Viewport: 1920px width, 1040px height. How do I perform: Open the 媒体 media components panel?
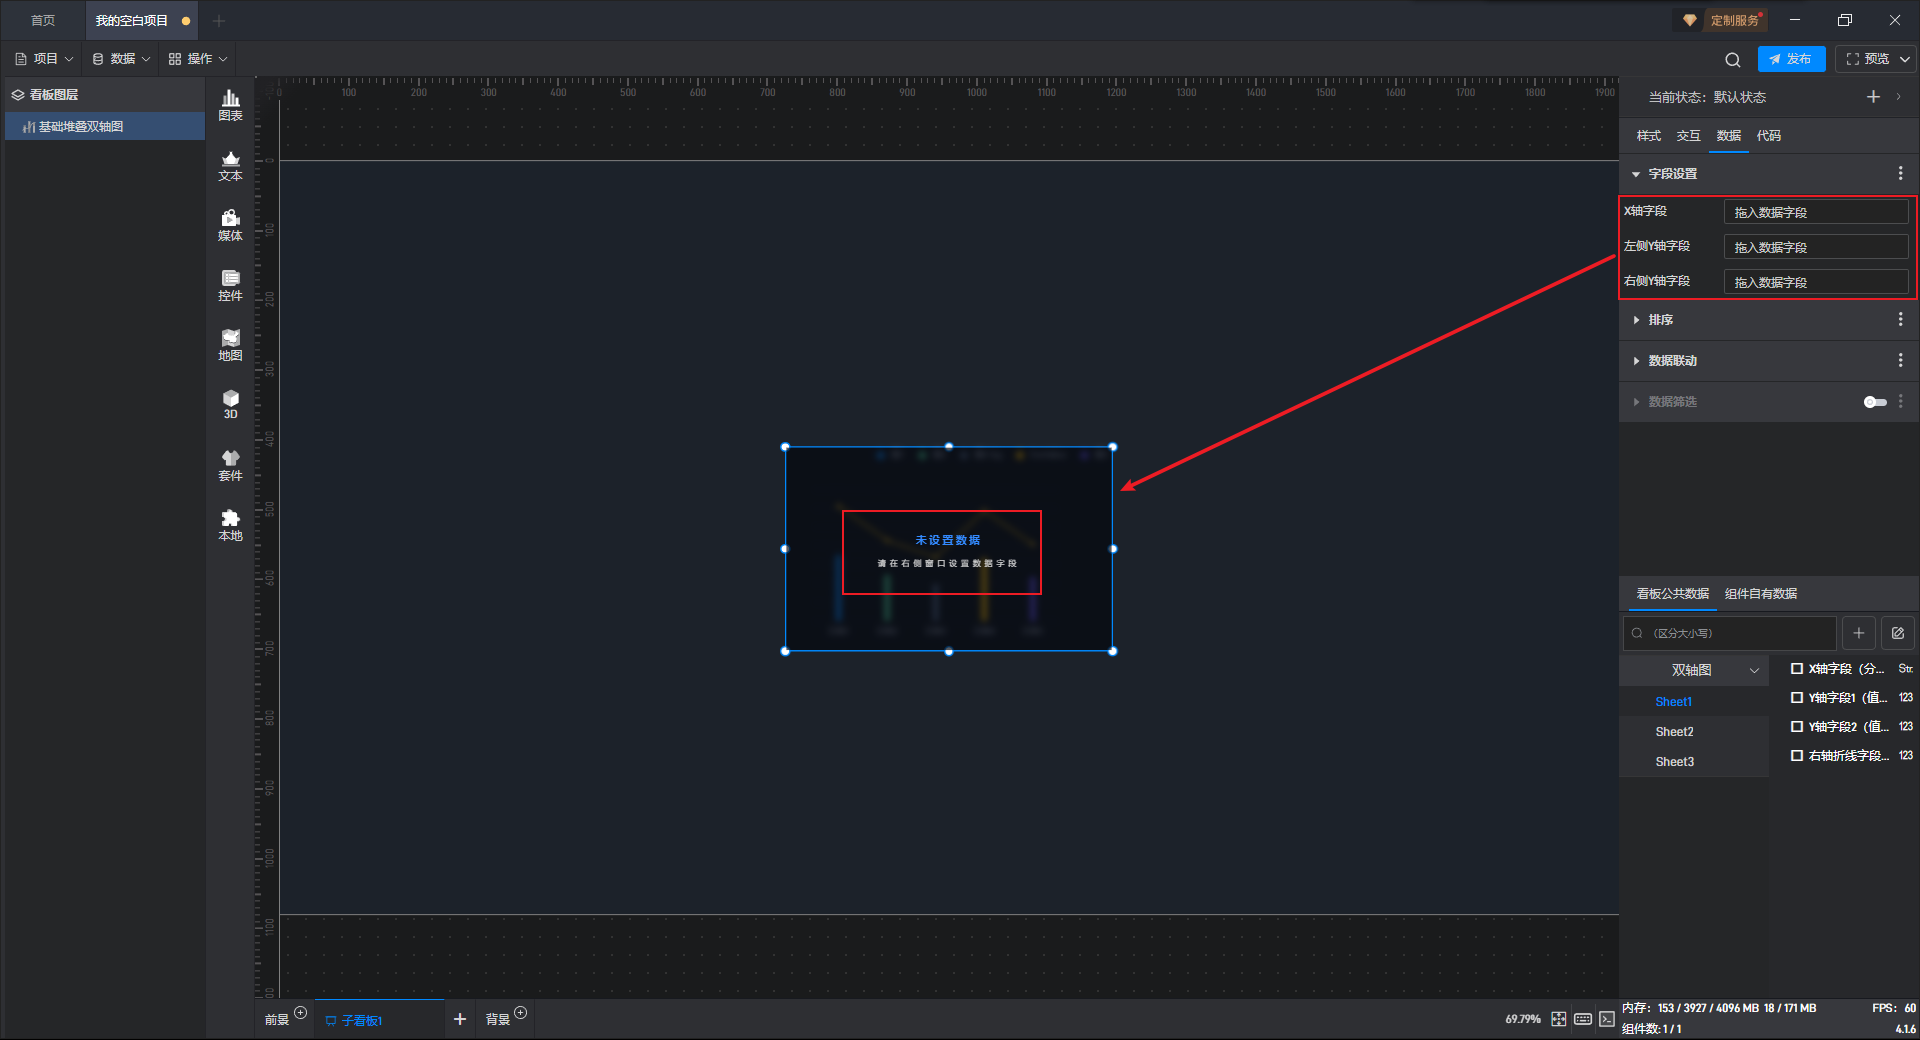pyautogui.click(x=230, y=225)
